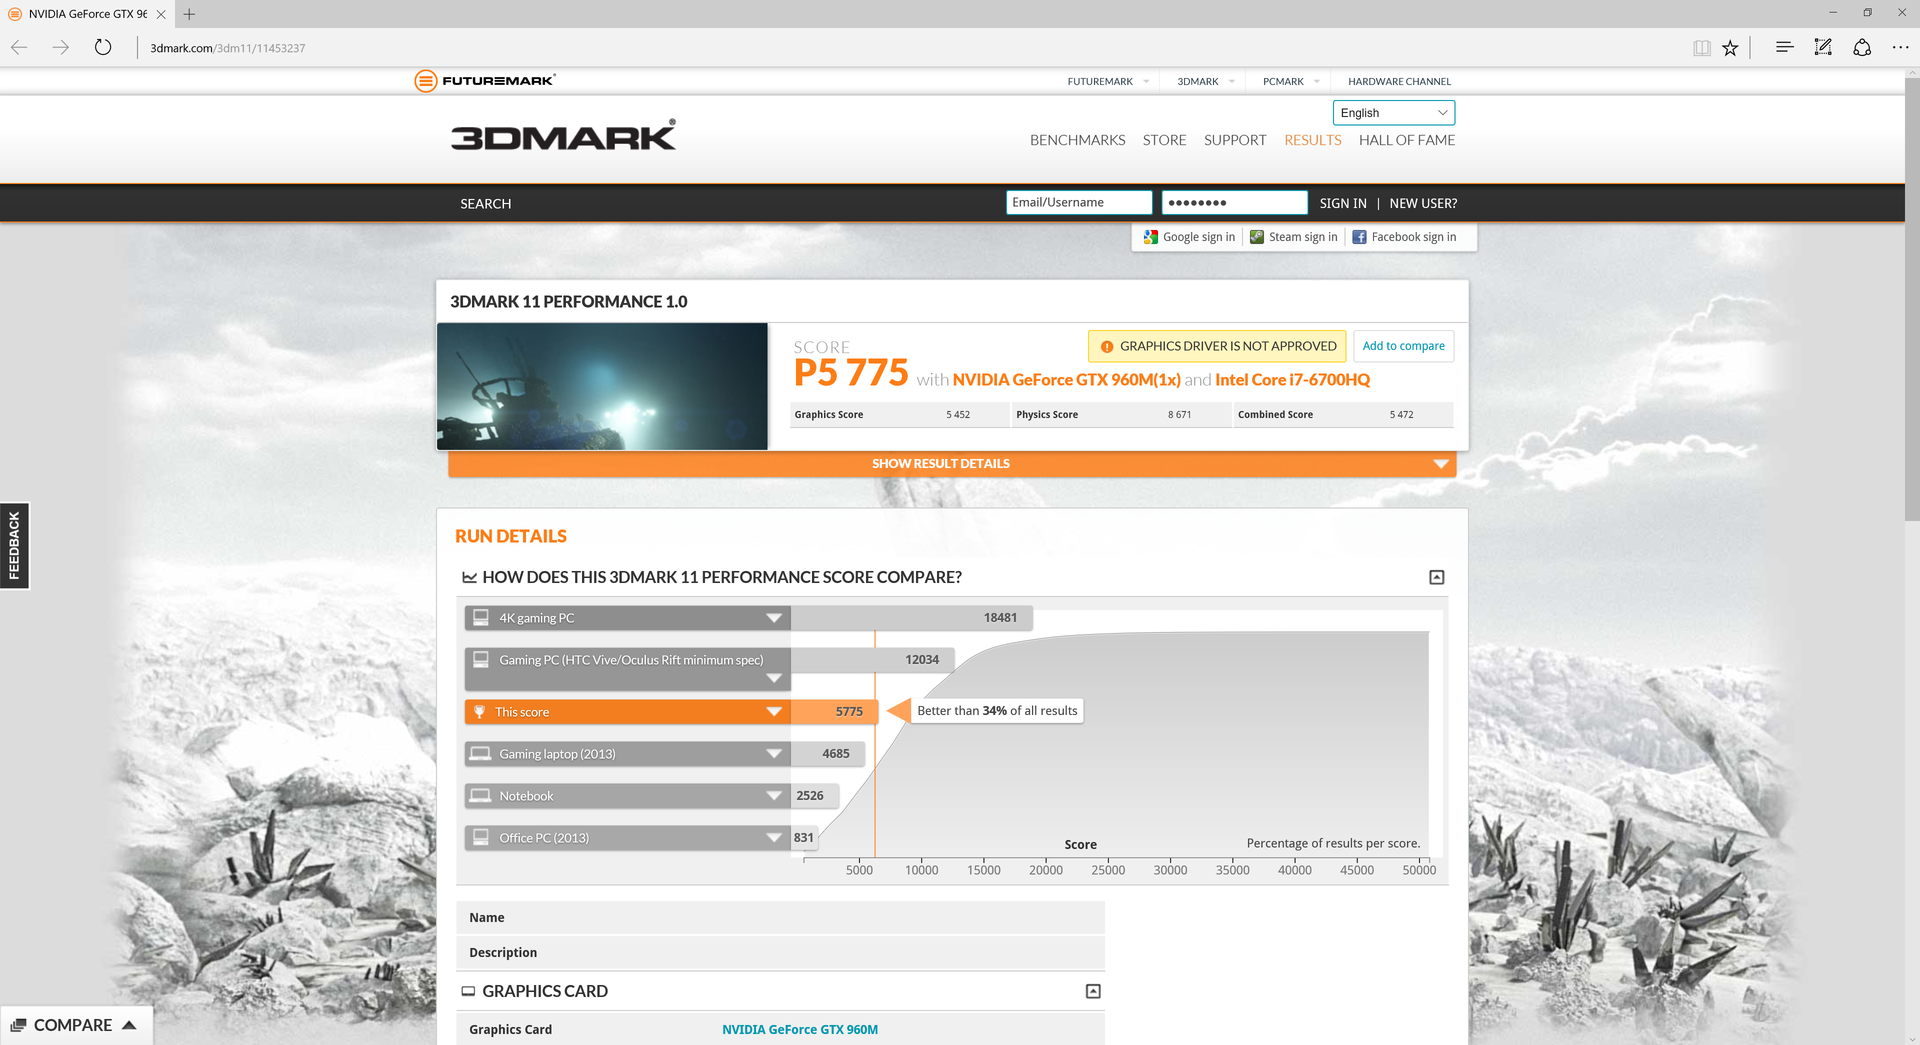This screenshot has width=1920, height=1045.
Task: Open a new browser tab
Action: click(x=189, y=14)
